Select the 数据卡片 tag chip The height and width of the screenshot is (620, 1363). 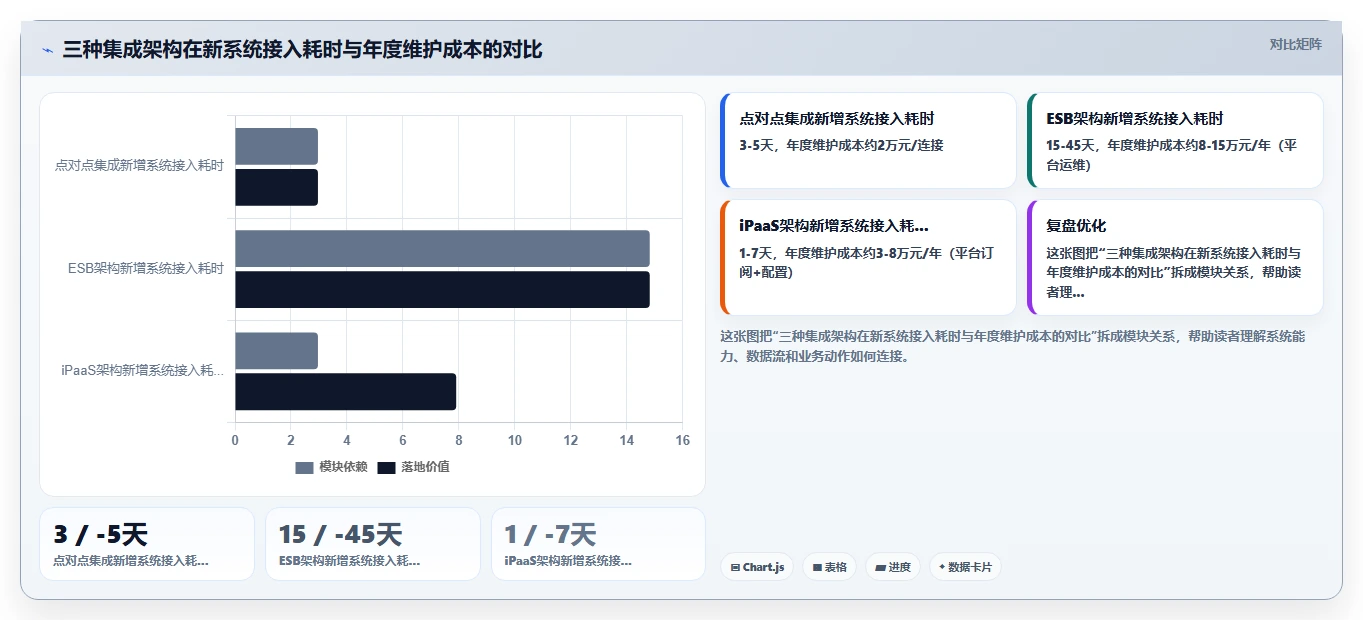click(965, 567)
